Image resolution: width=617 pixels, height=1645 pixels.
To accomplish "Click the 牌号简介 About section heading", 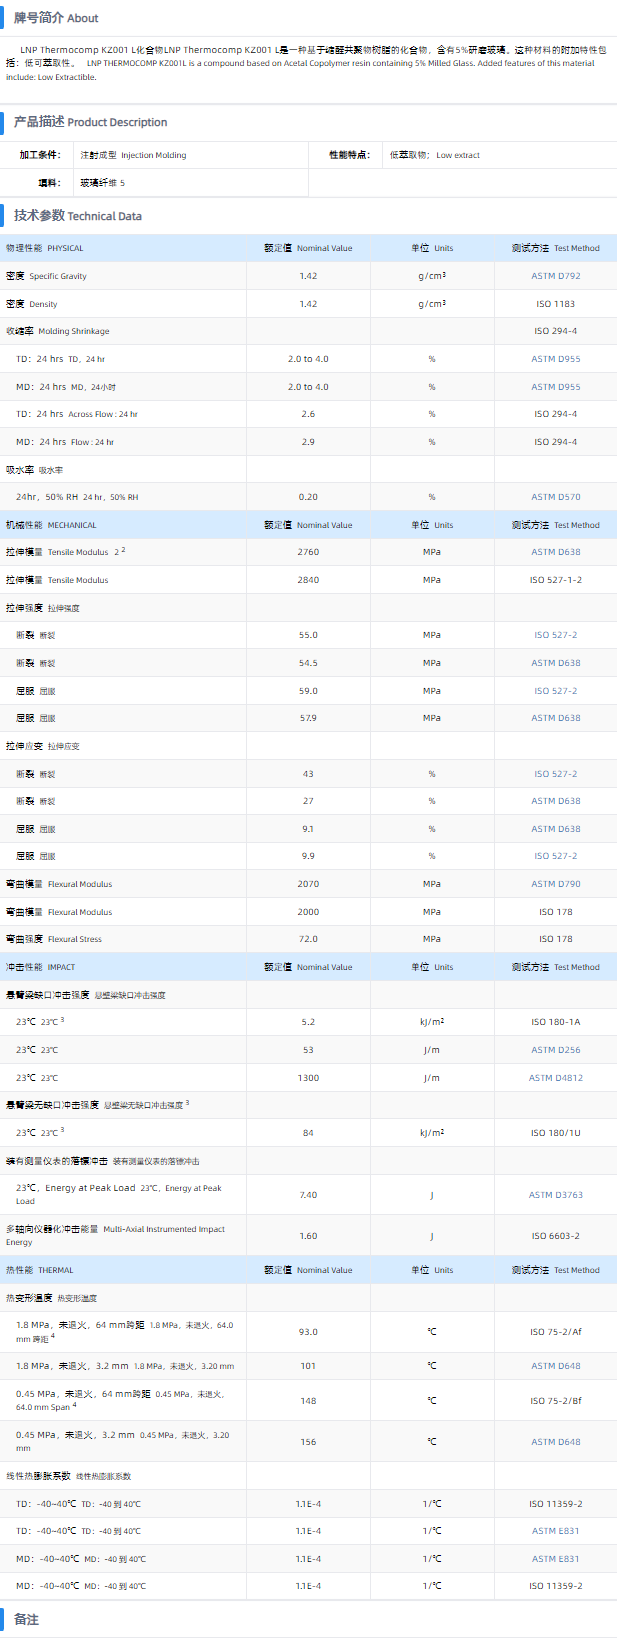I will coord(56,18).
